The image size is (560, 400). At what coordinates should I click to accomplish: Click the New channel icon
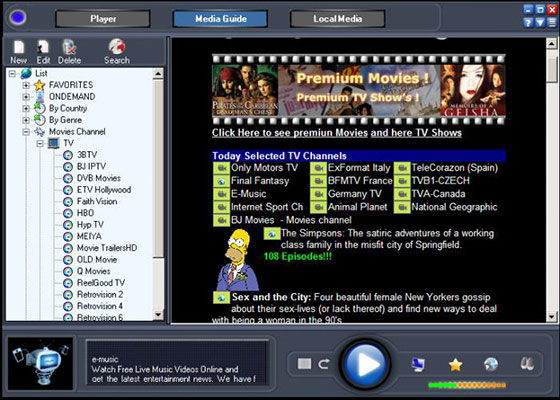pos(19,48)
